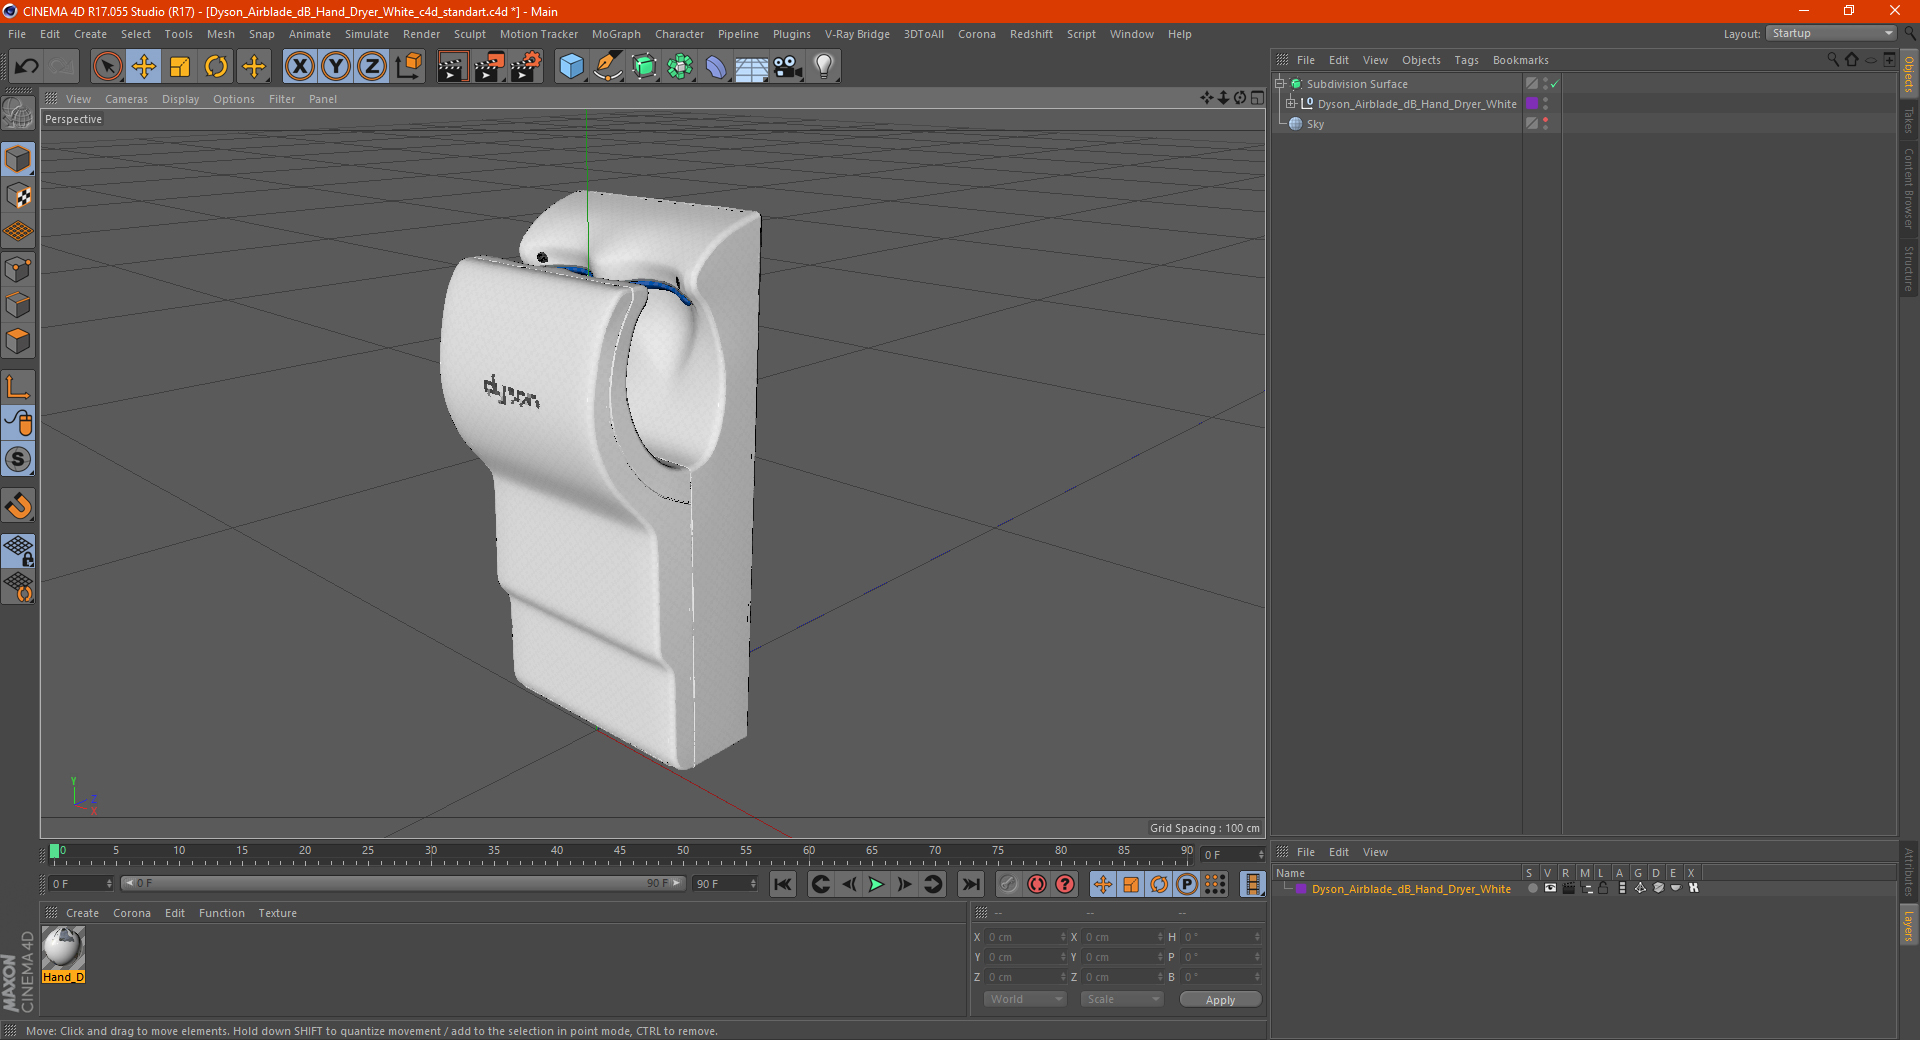
Task: Toggle coordinate system icon
Action: click(408, 67)
